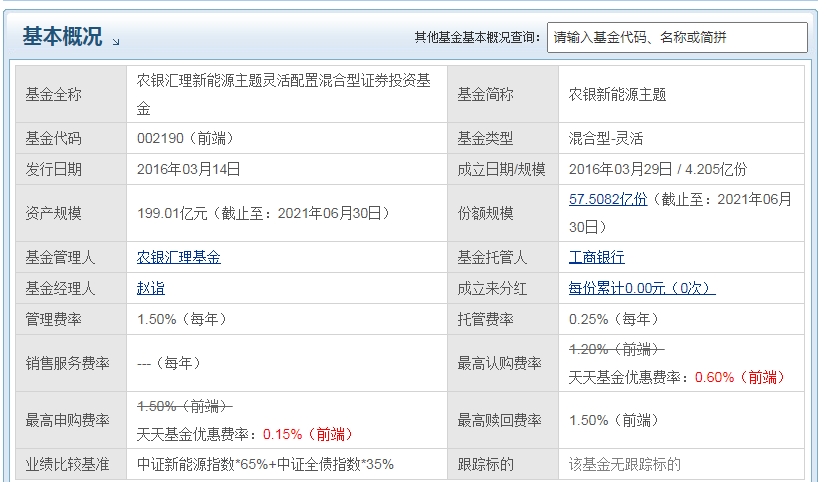
Task: Click the struck-through 1.50%（前端） purchase rate
Action: click(184, 406)
